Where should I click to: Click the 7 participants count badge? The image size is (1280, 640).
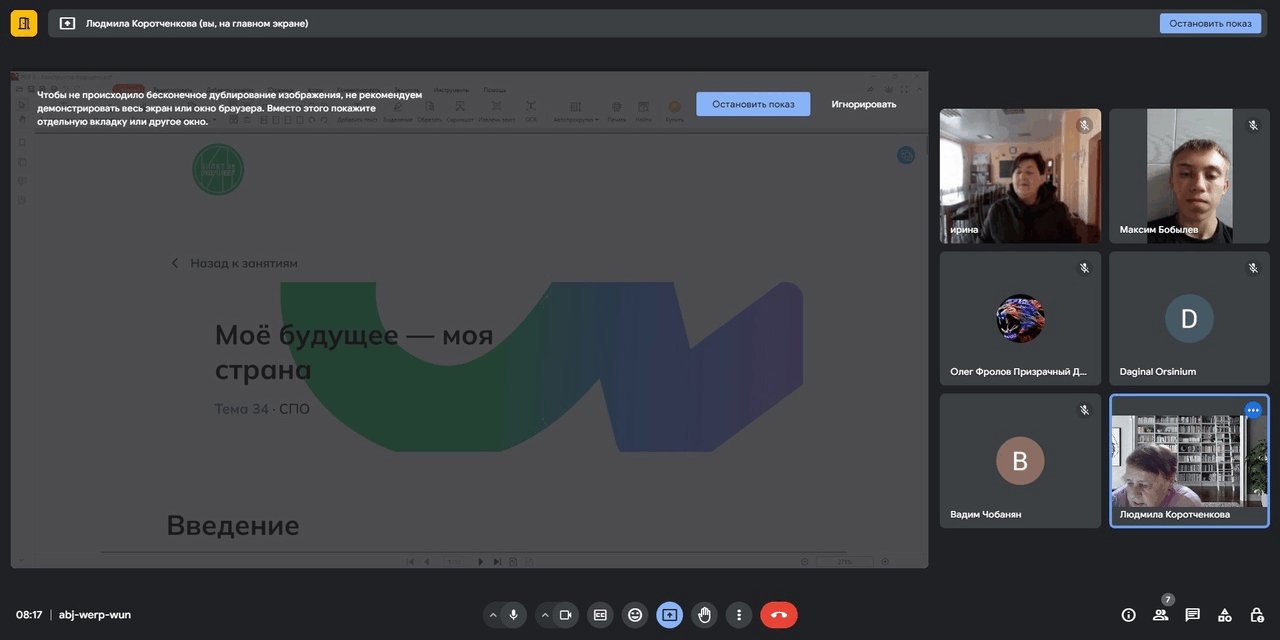1167,600
